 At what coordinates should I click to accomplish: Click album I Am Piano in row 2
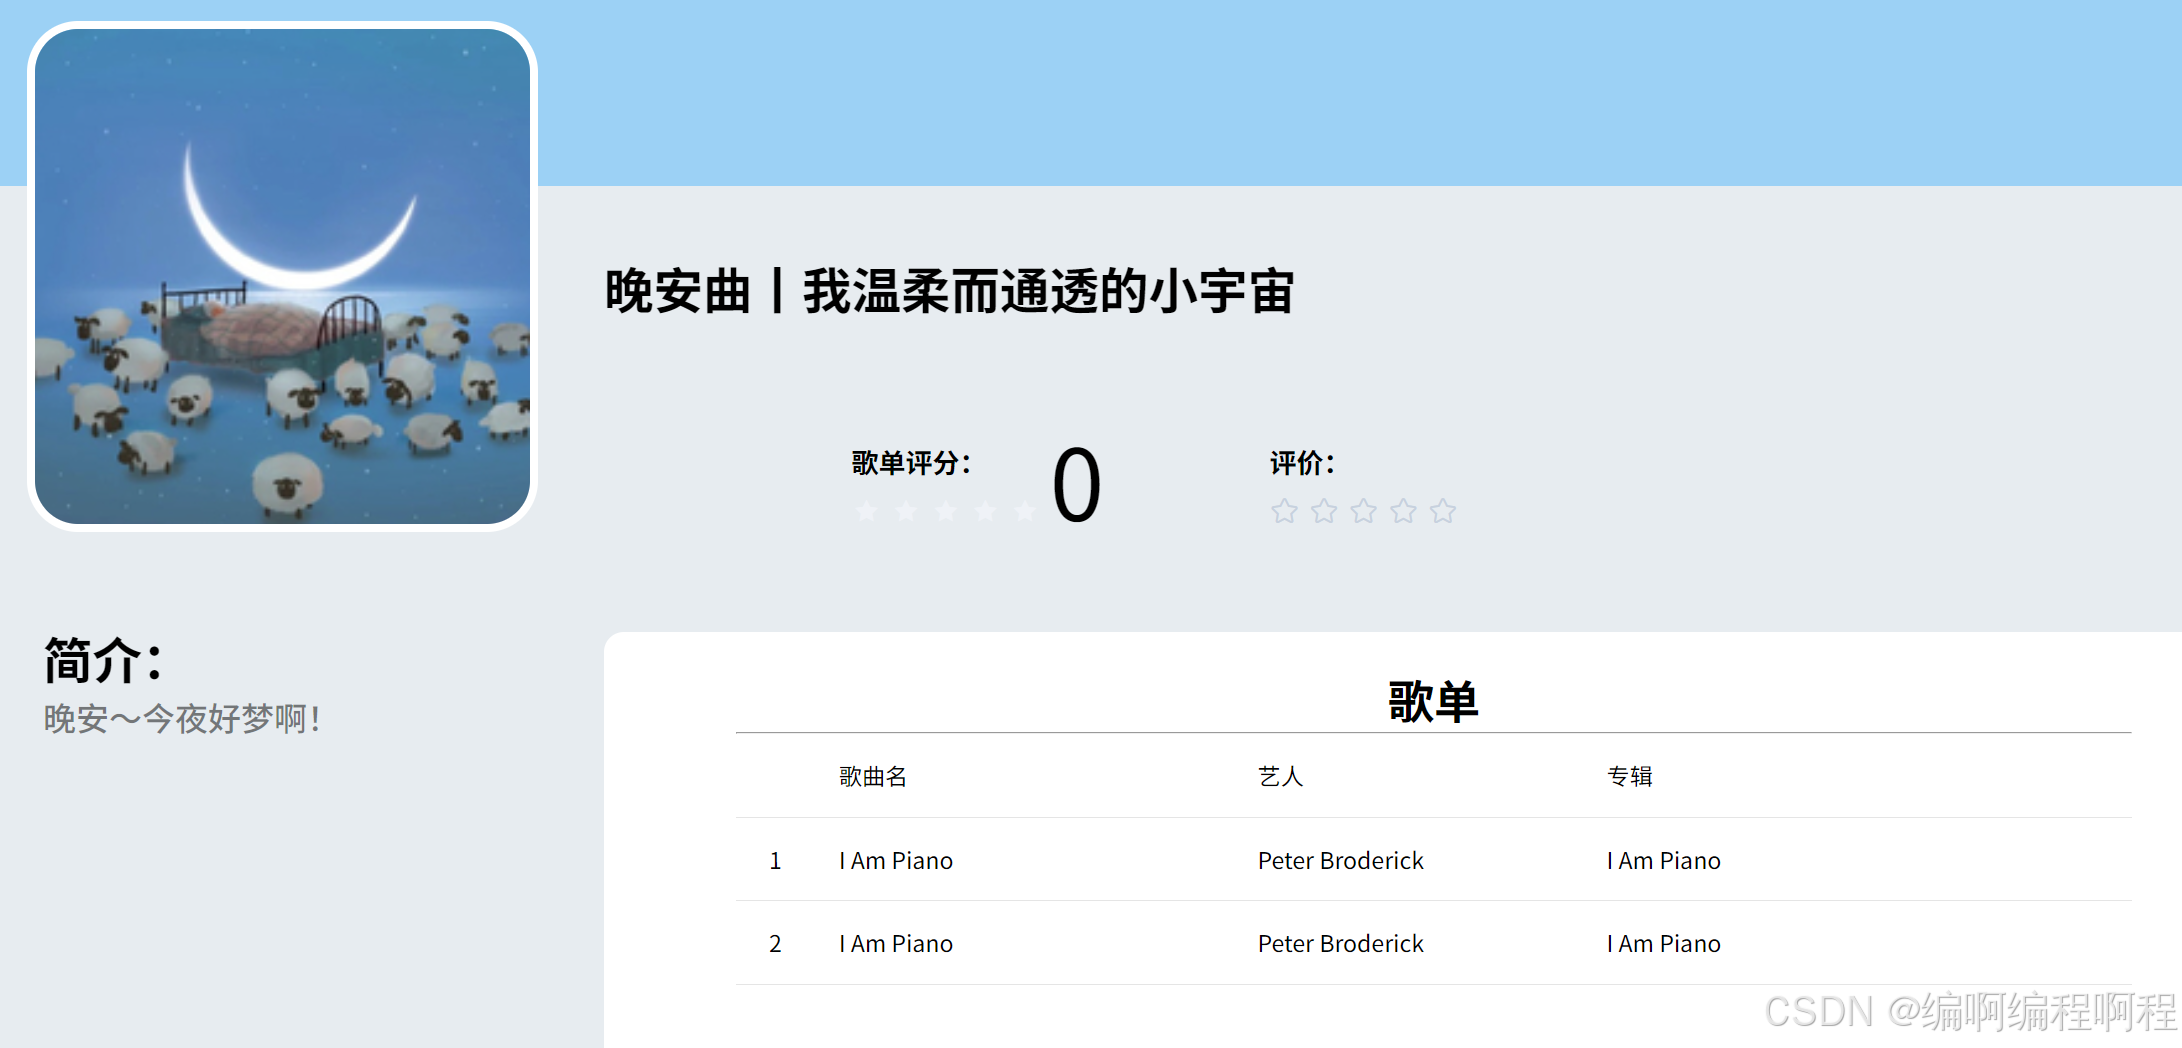[1664, 944]
